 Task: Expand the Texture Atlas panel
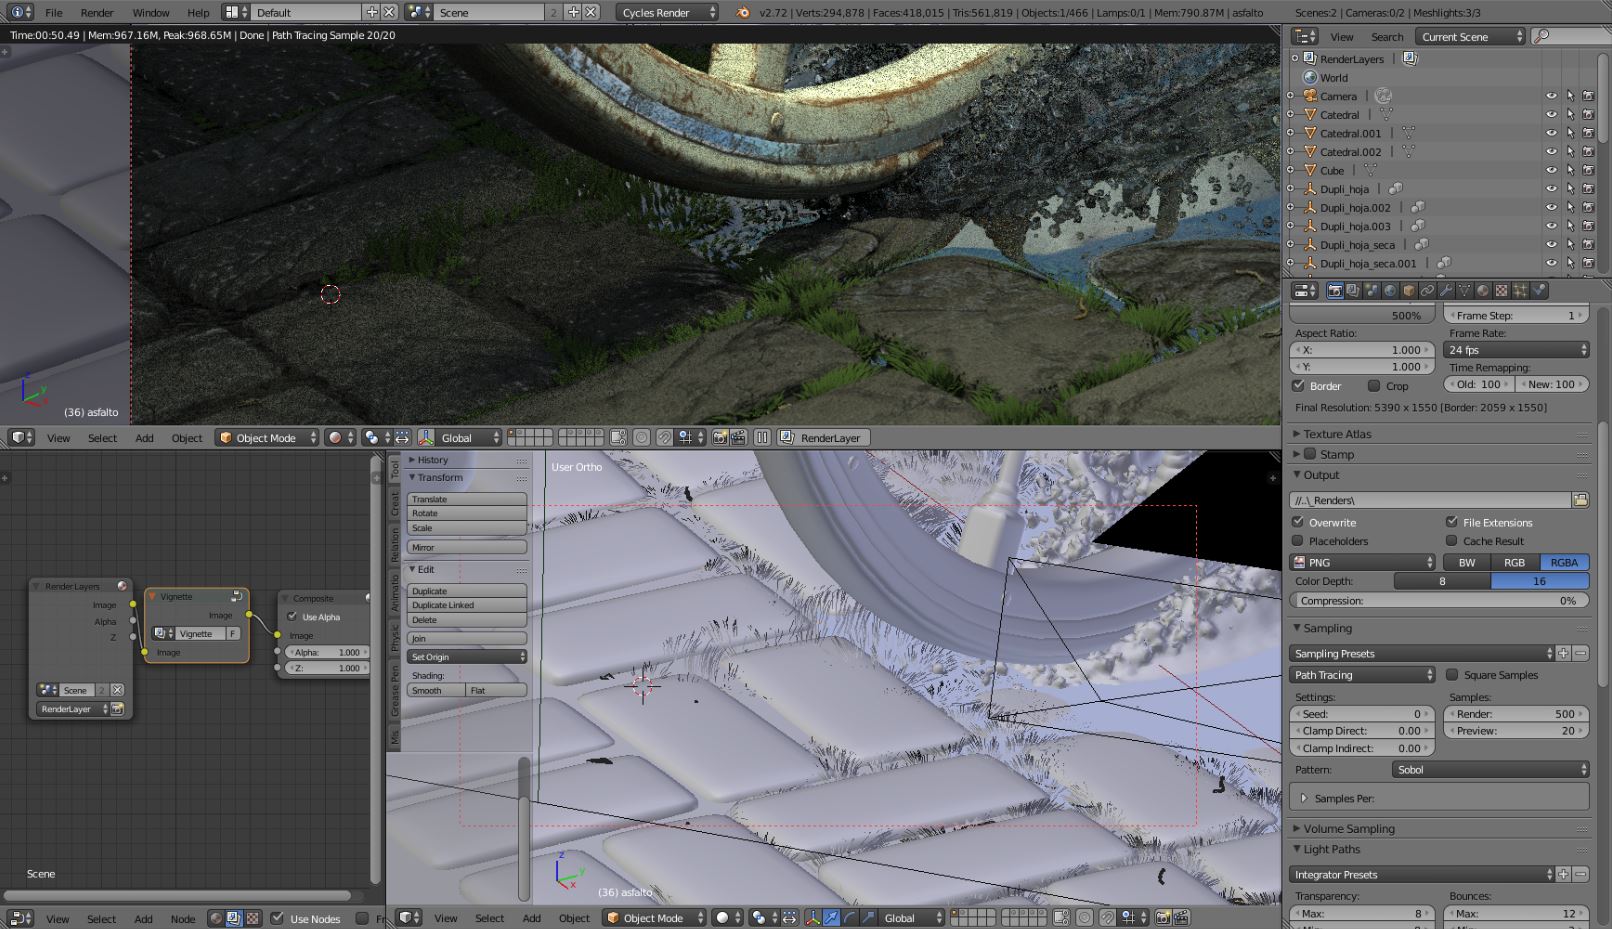coord(1337,434)
